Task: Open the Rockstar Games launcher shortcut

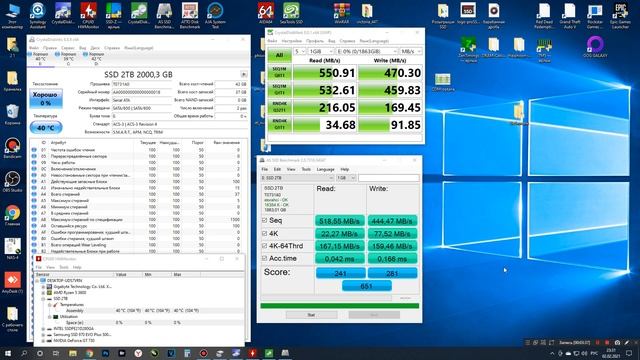Action: click(x=595, y=16)
